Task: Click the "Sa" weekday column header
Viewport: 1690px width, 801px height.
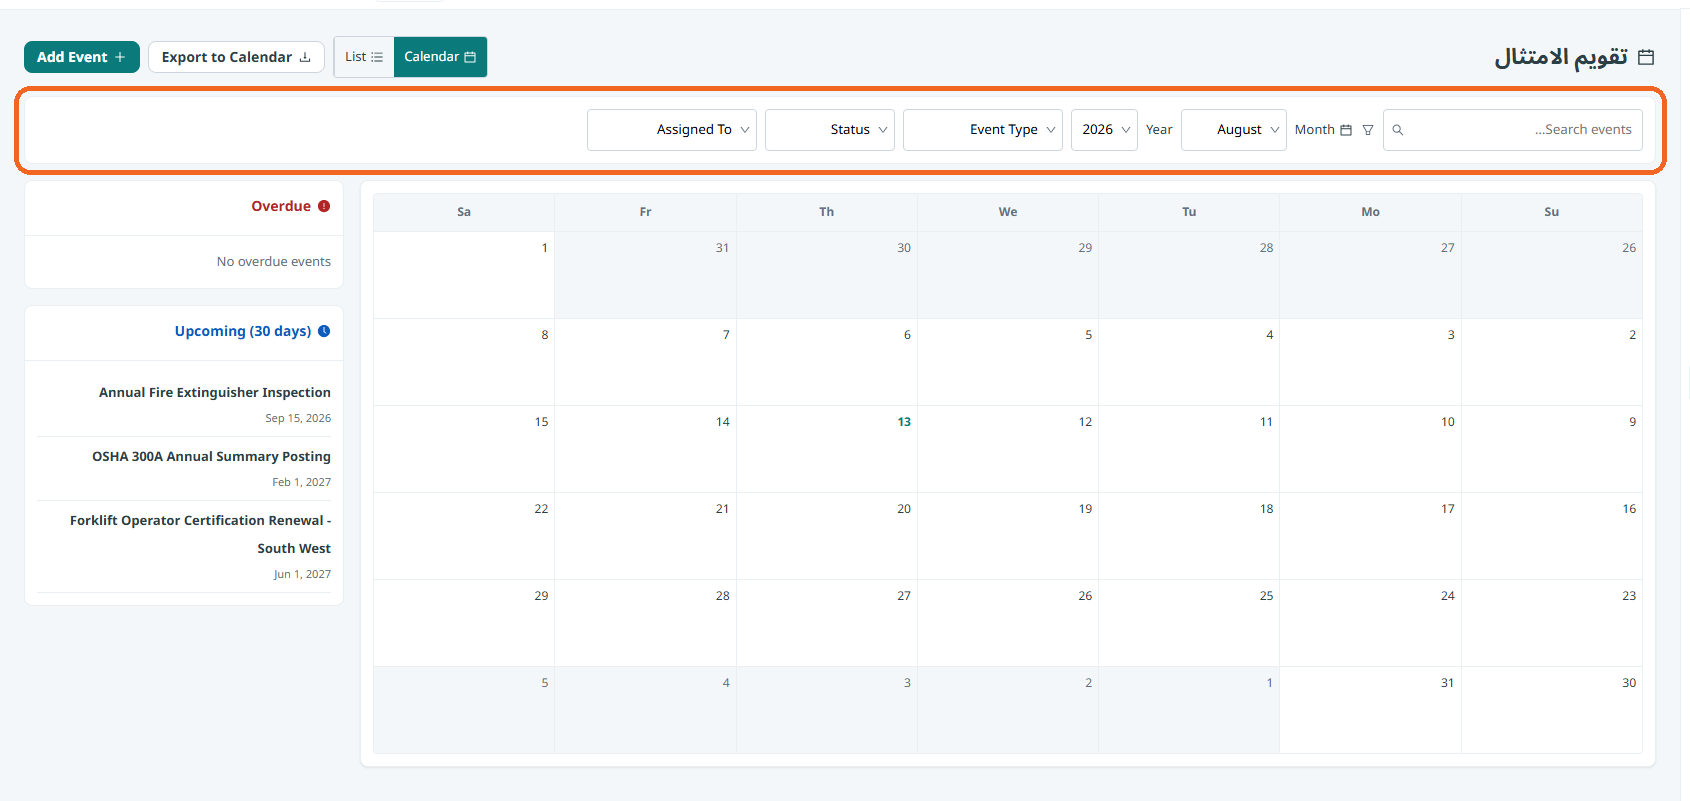Action: coord(464,212)
